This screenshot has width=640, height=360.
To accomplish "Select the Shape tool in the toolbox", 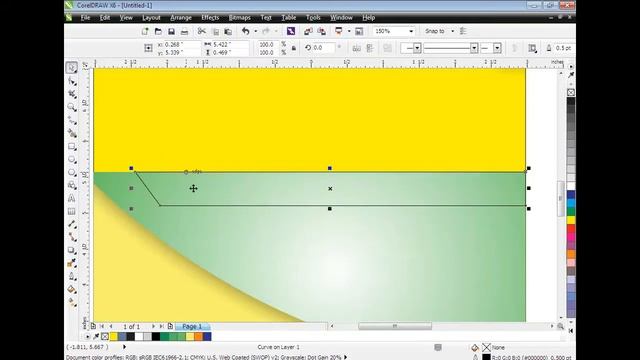I will pyautogui.click(x=72, y=81).
